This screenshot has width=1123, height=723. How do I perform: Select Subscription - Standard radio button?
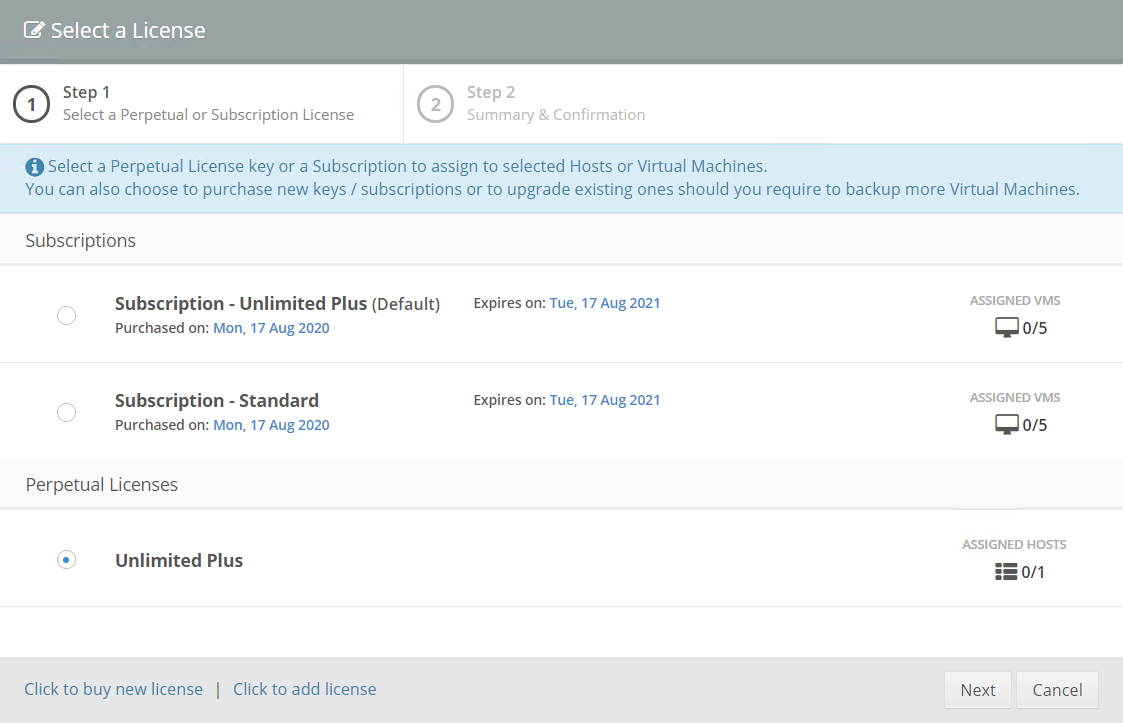[66, 413]
